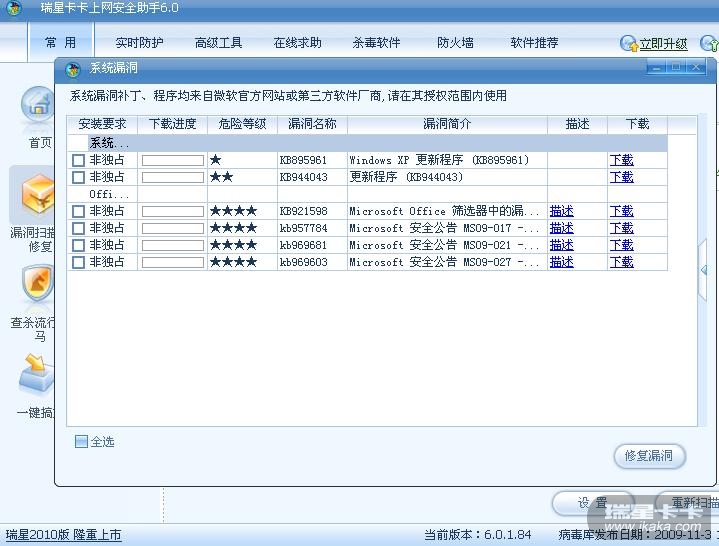Select the kb969603 checkbox

pos(78,262)
